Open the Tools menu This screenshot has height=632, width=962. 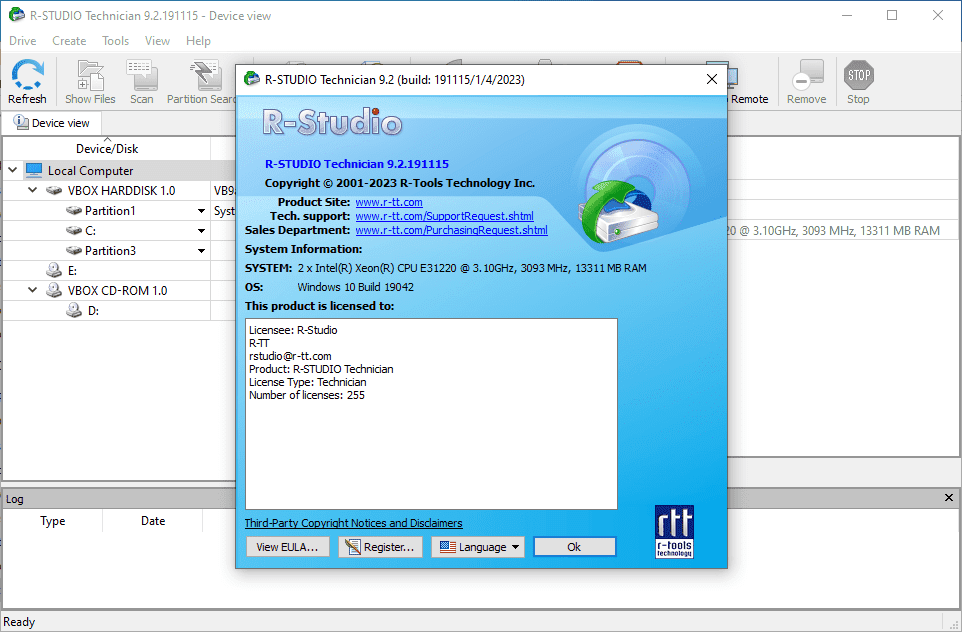coord(115,41)
